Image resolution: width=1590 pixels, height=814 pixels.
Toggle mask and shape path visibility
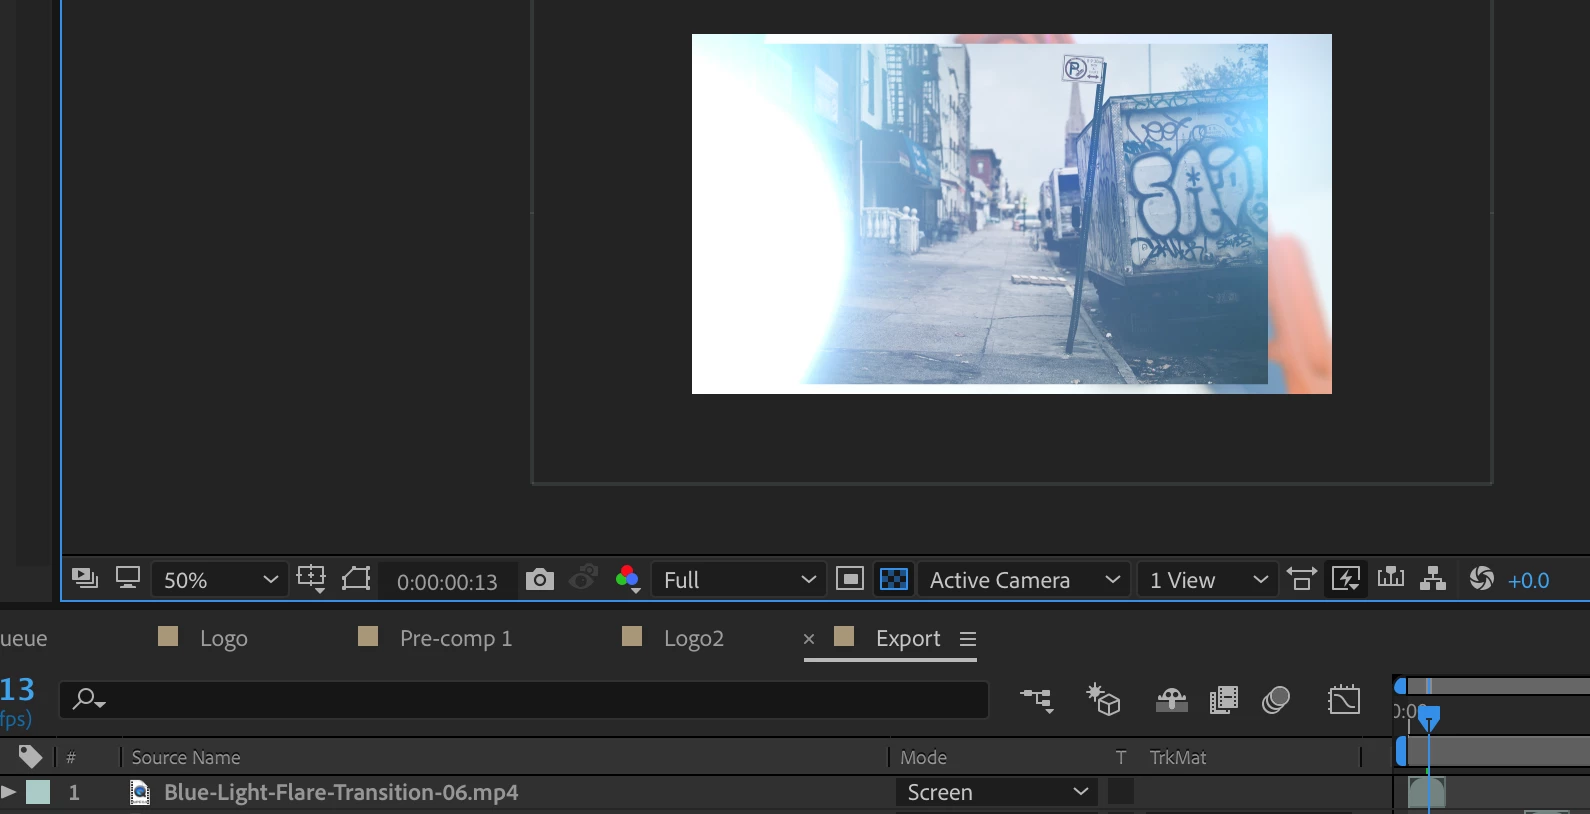click(356, 578)
